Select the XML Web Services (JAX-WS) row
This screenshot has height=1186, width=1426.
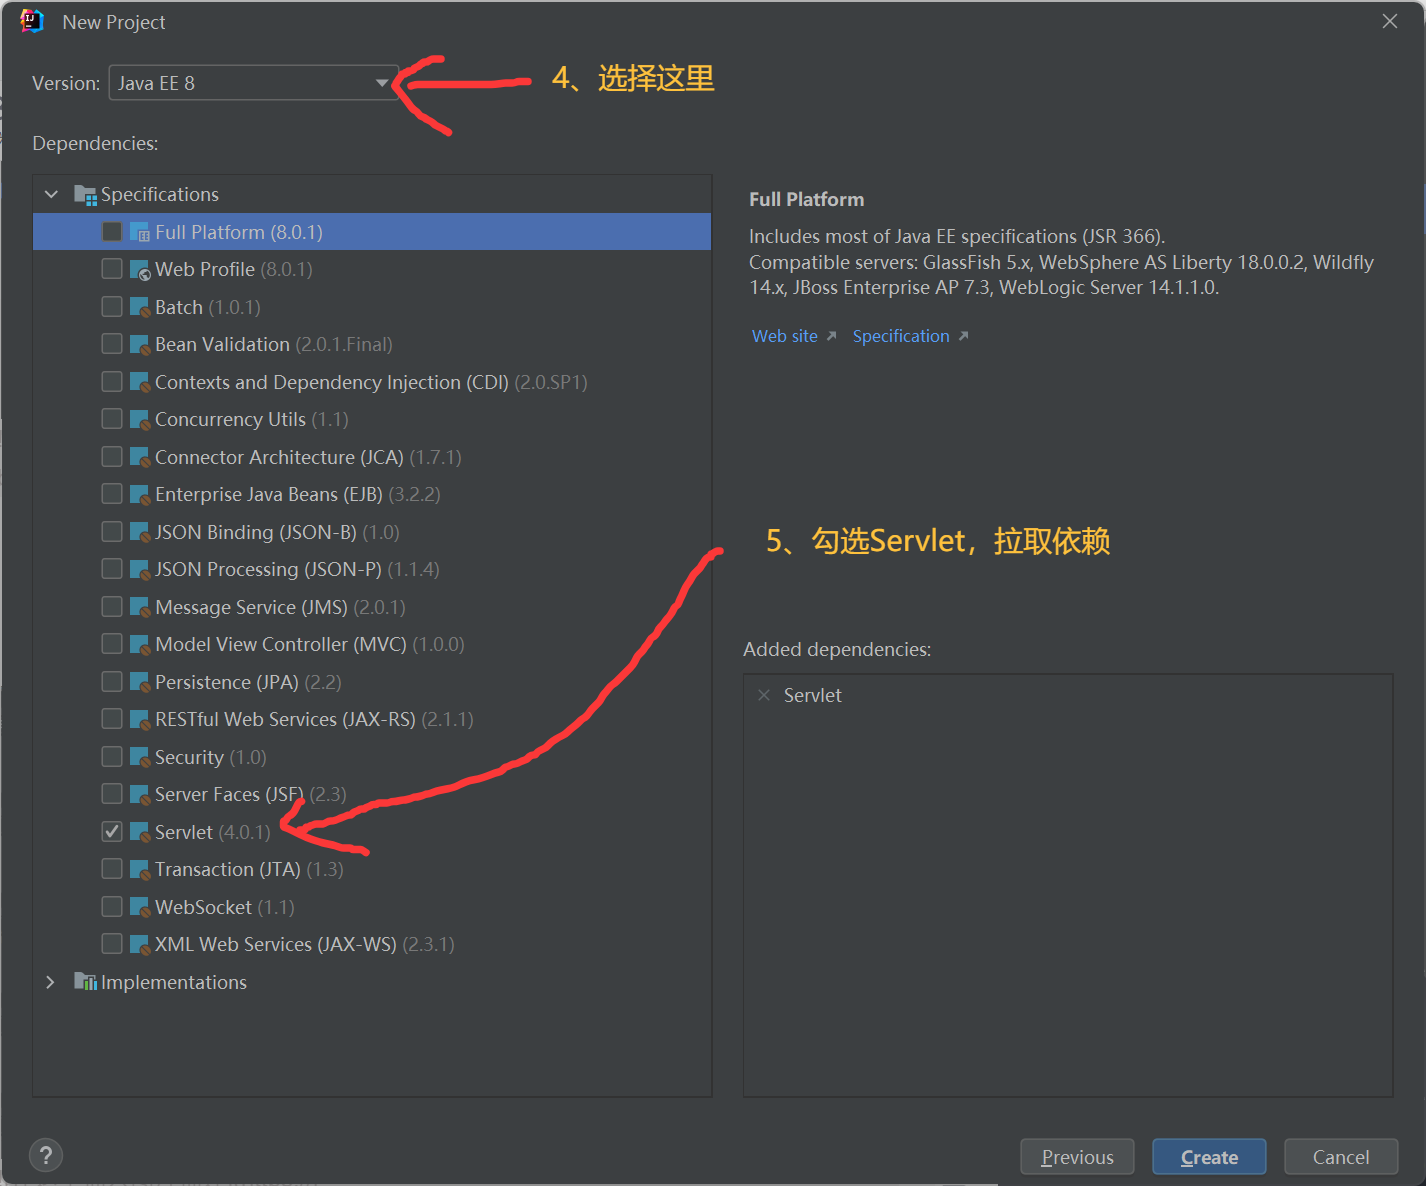point(372,945)
